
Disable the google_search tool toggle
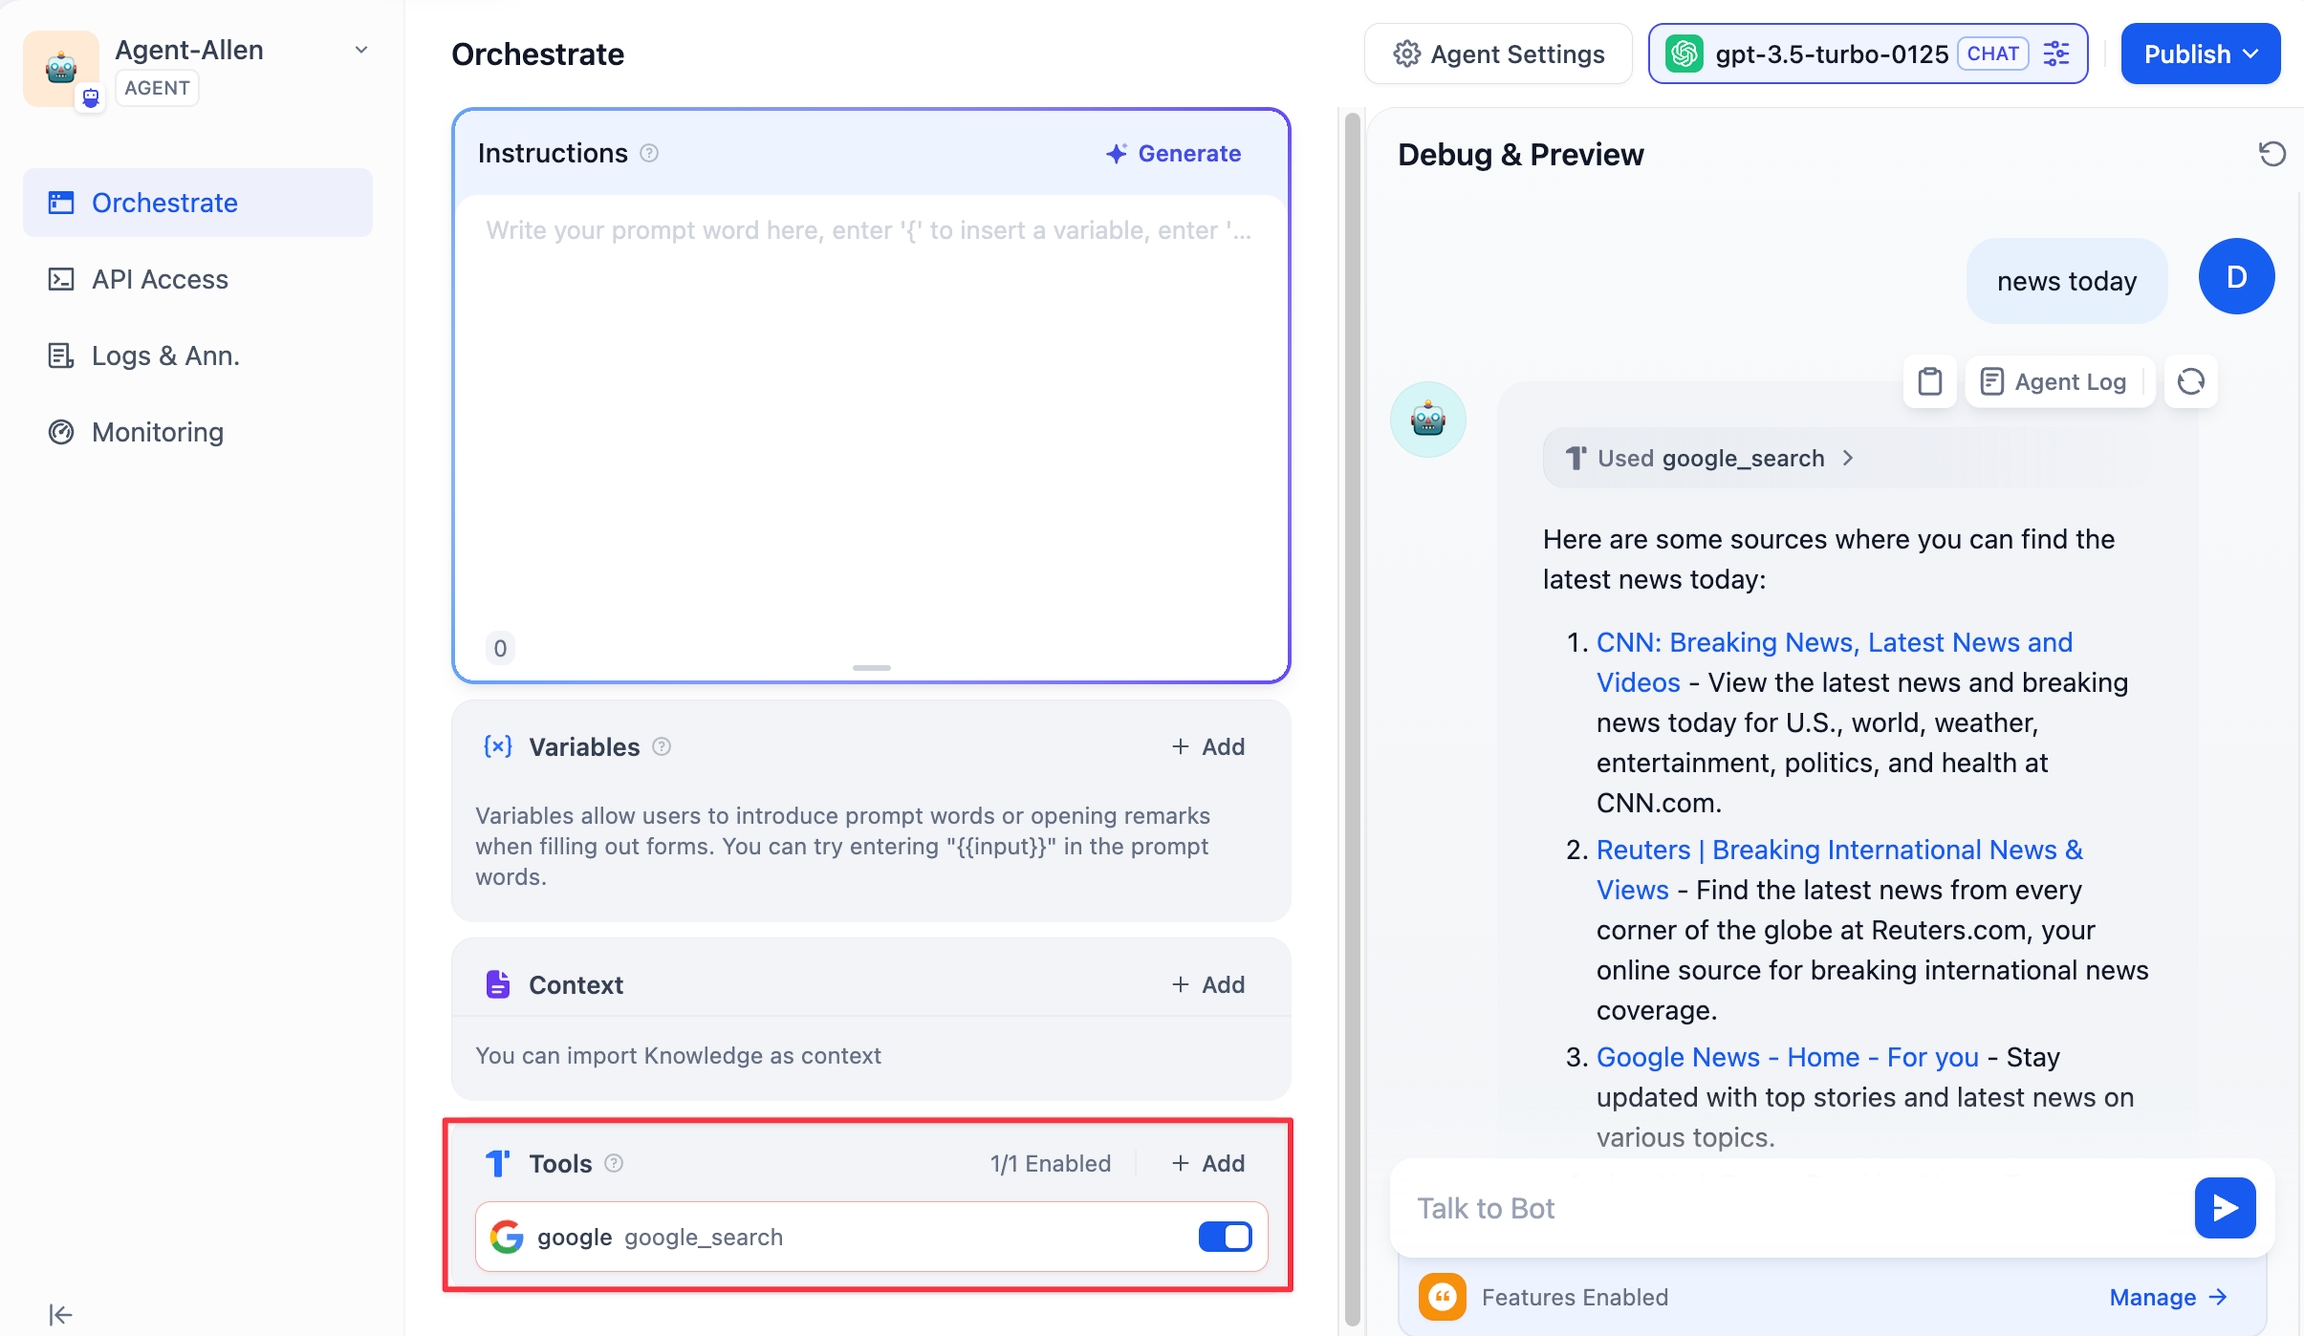(1224, 1237)
